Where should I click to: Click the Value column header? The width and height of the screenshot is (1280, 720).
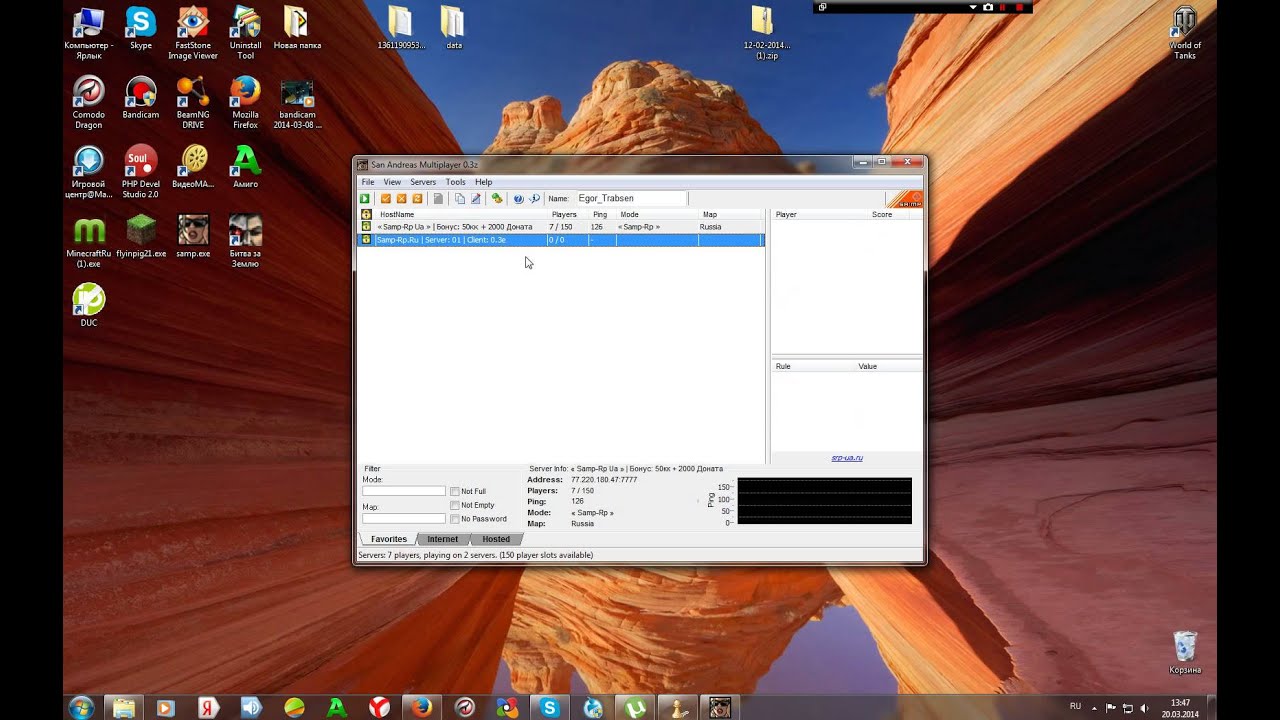[888, 366]
